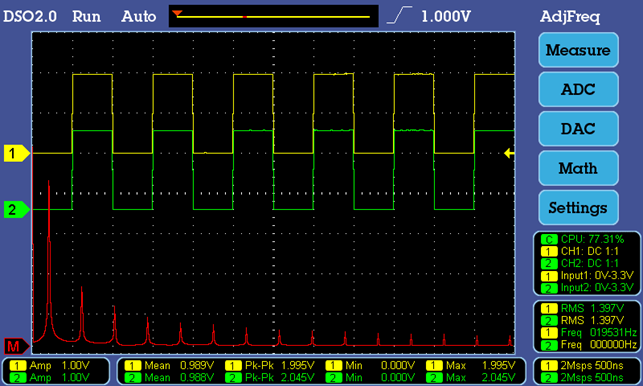Viewport: 643px width, 386px height.
Task: Select the CH1: DC 1:1 coupling text
Action: [x=590, y=251]
